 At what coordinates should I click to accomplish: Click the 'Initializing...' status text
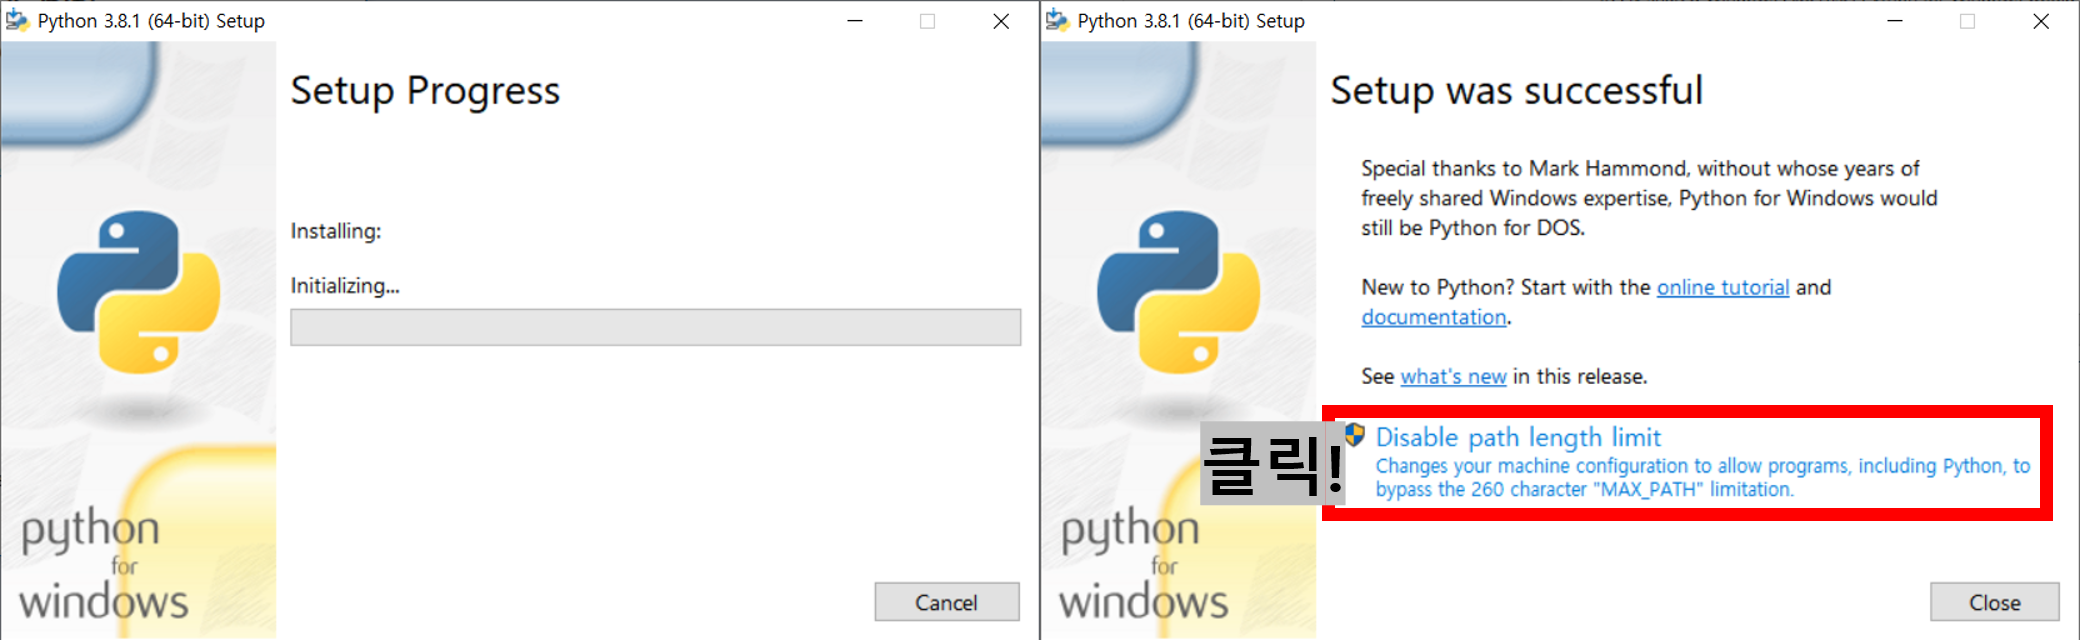[345, 286]
